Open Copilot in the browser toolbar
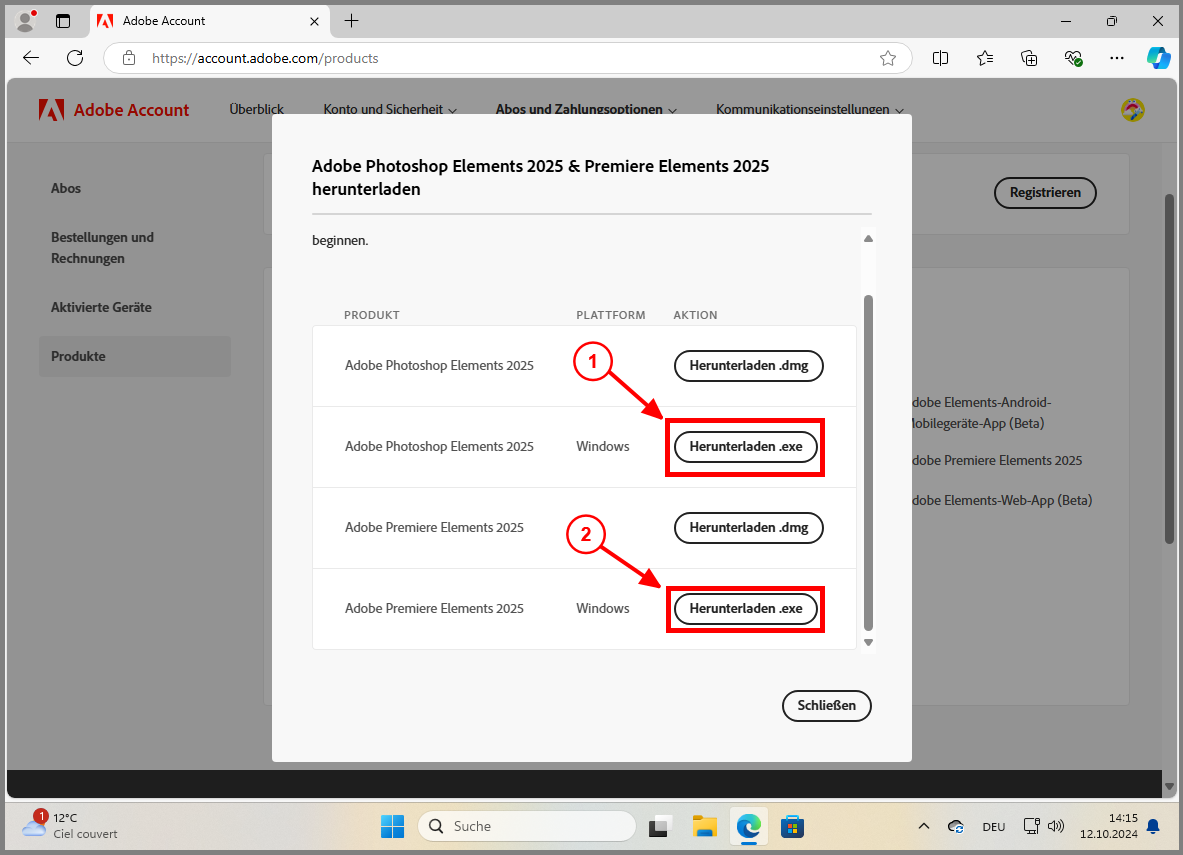The width and height of the screenshot is (1183, 855). point(1158,57)
